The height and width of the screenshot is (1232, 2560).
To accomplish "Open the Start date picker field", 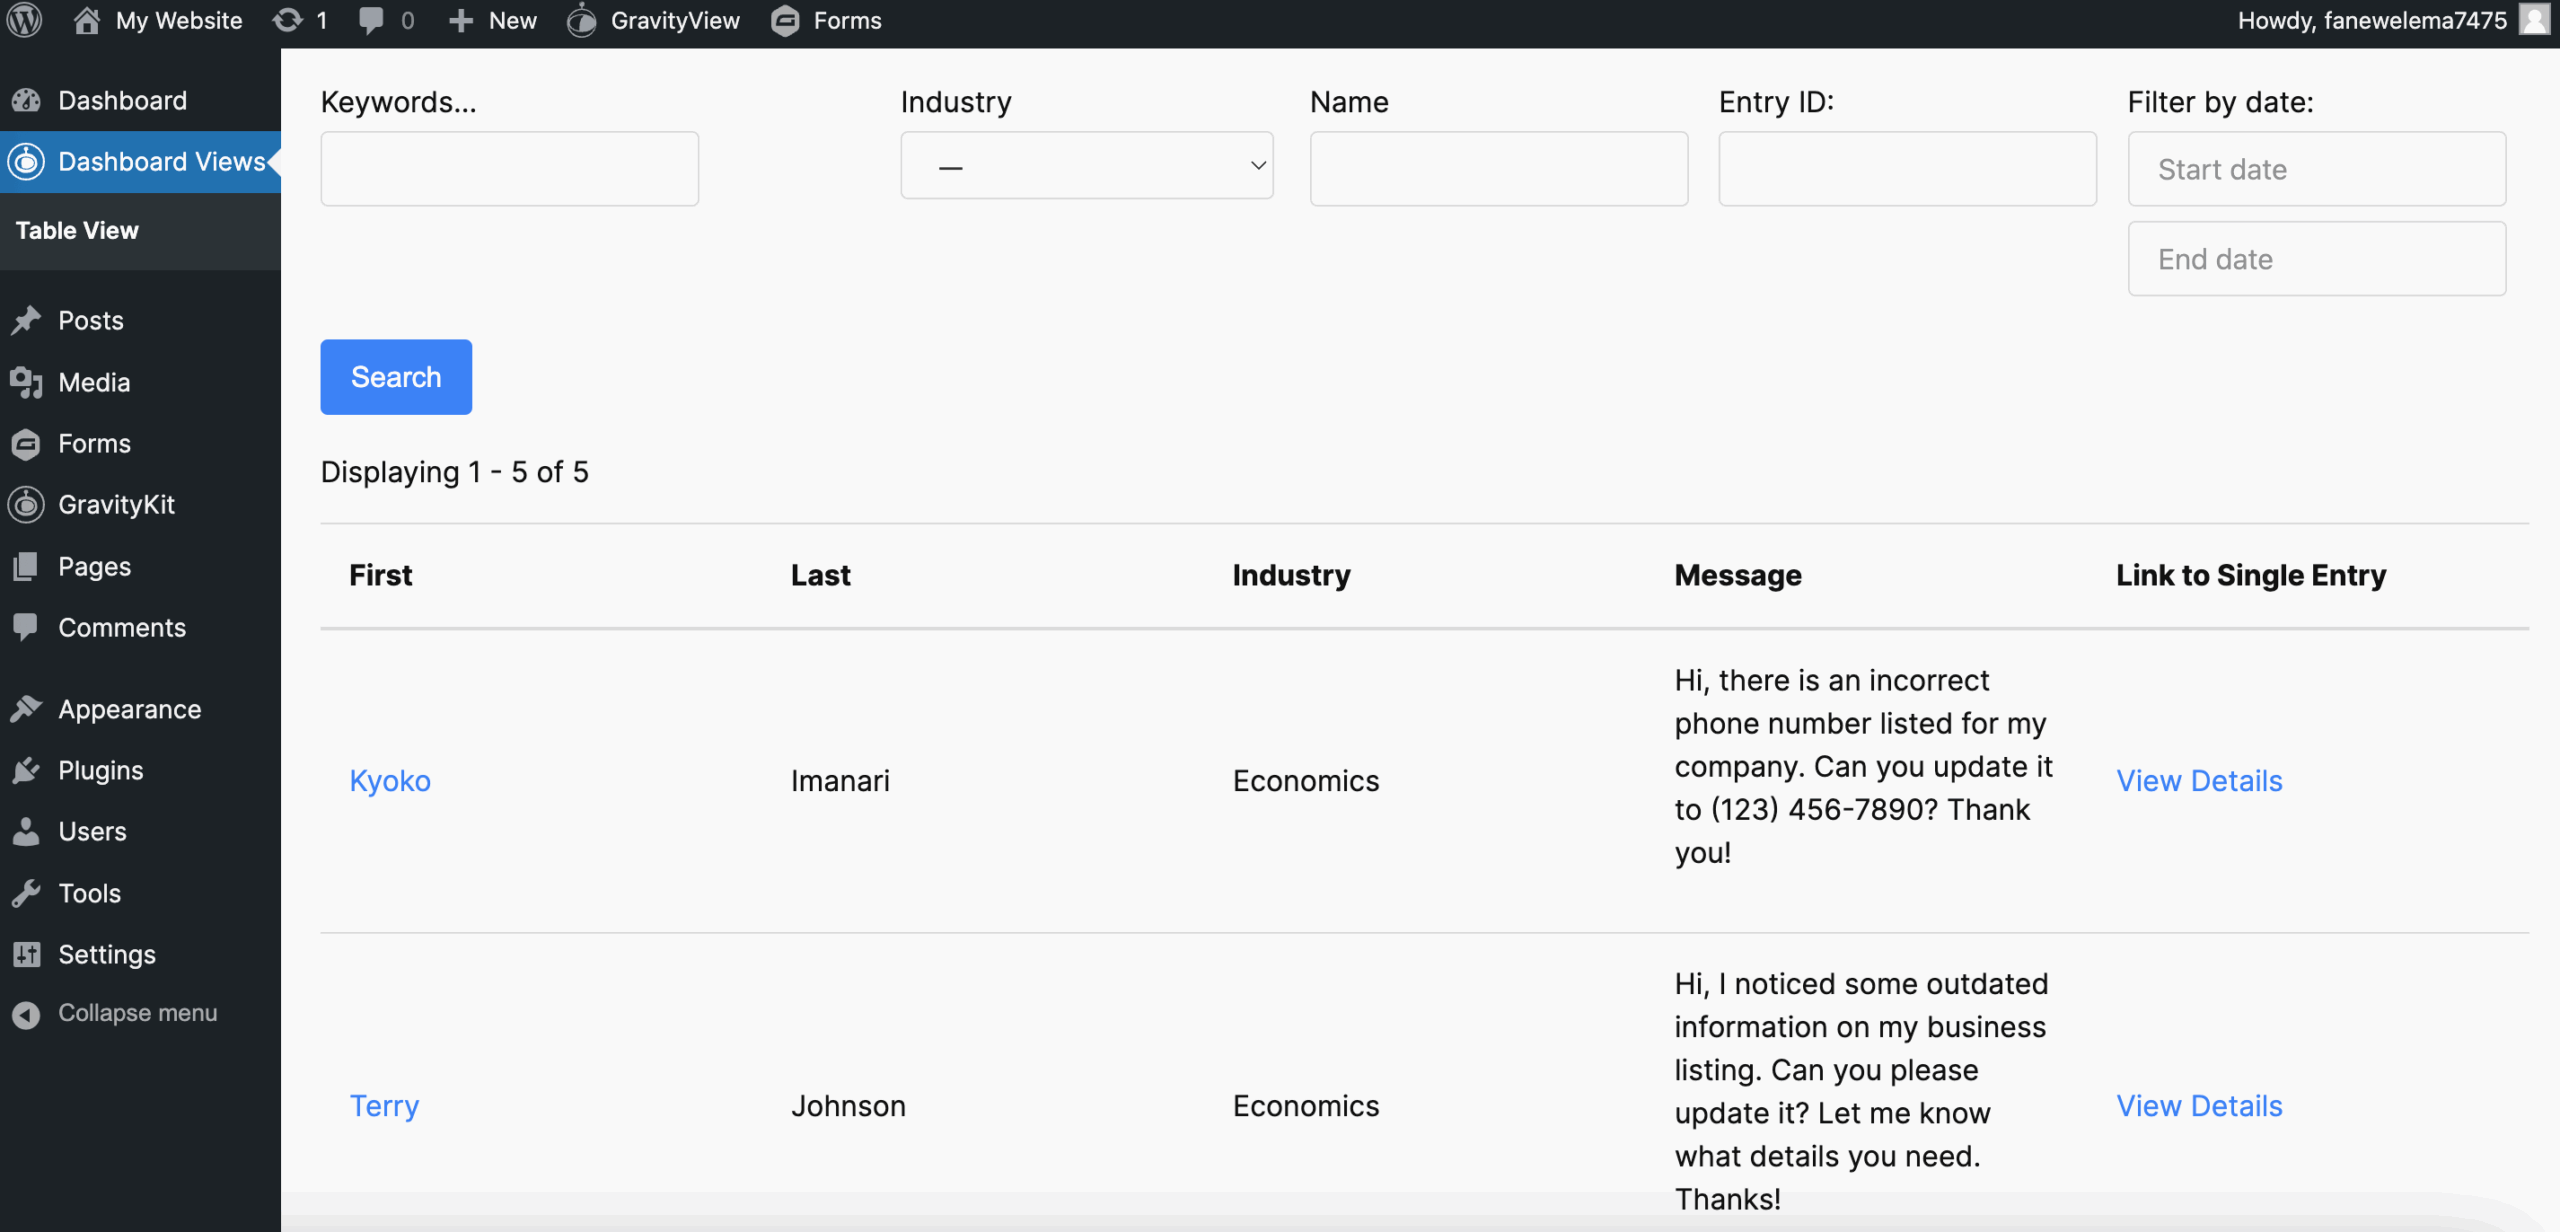I will click(x=2316, y=169).
